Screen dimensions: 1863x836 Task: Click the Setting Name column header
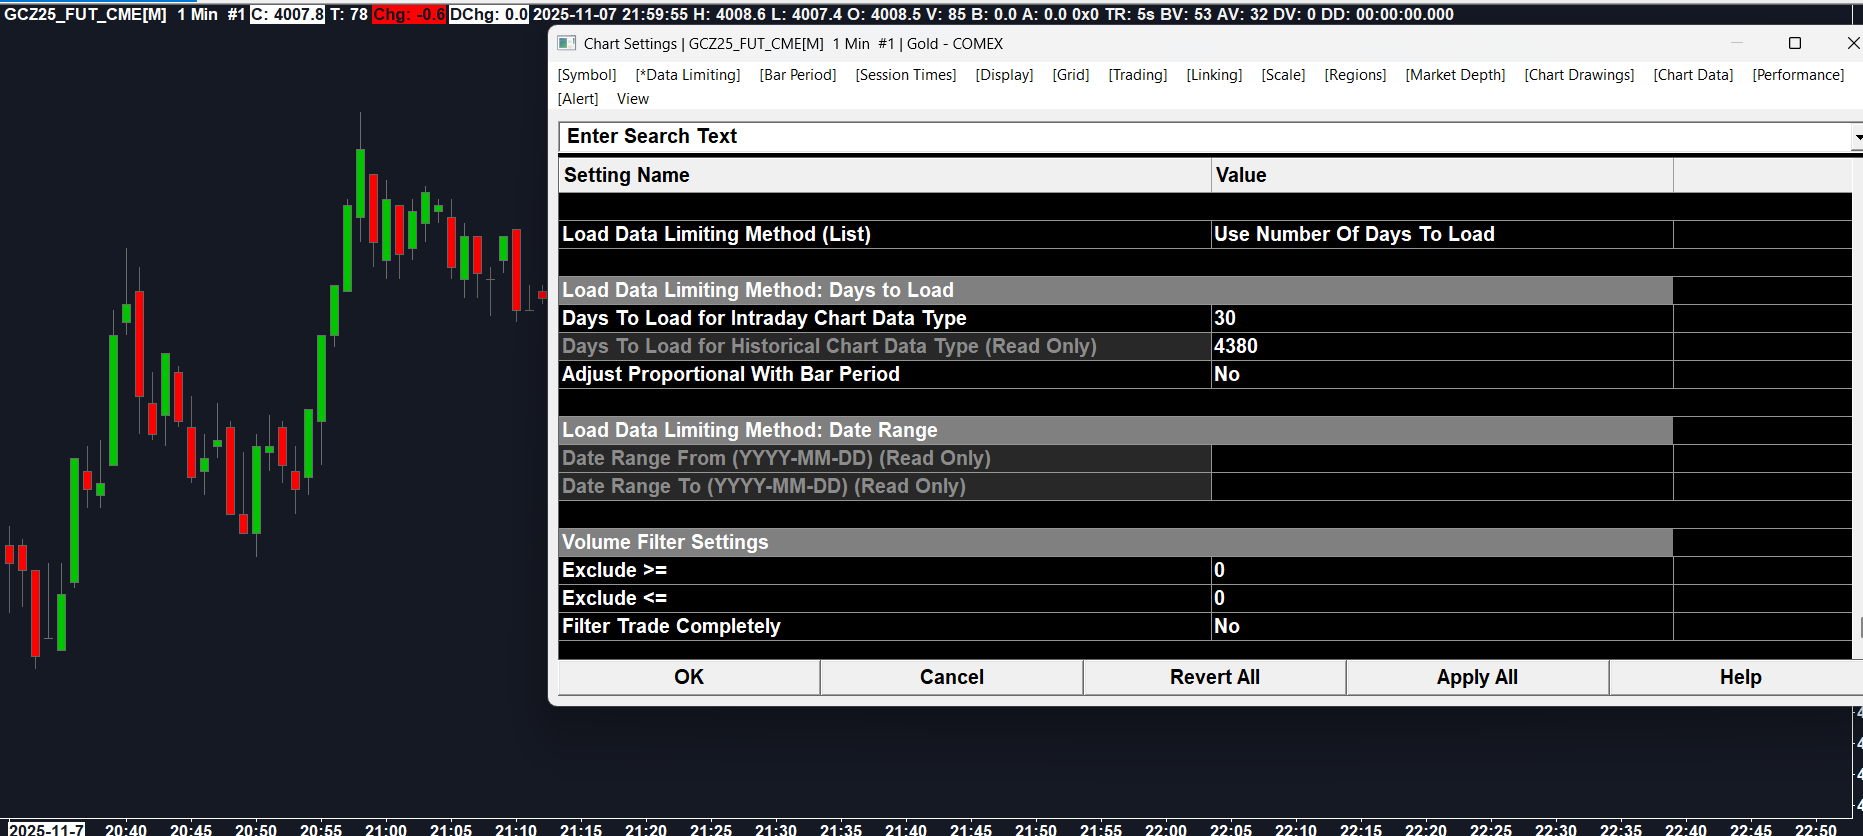(884, 175)
